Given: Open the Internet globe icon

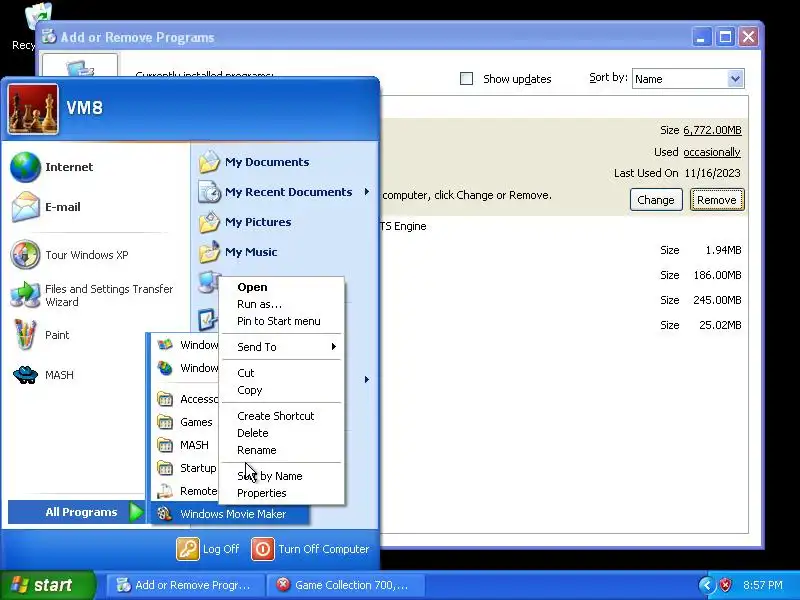Looking at the screenshot, I should pos(25,167).
